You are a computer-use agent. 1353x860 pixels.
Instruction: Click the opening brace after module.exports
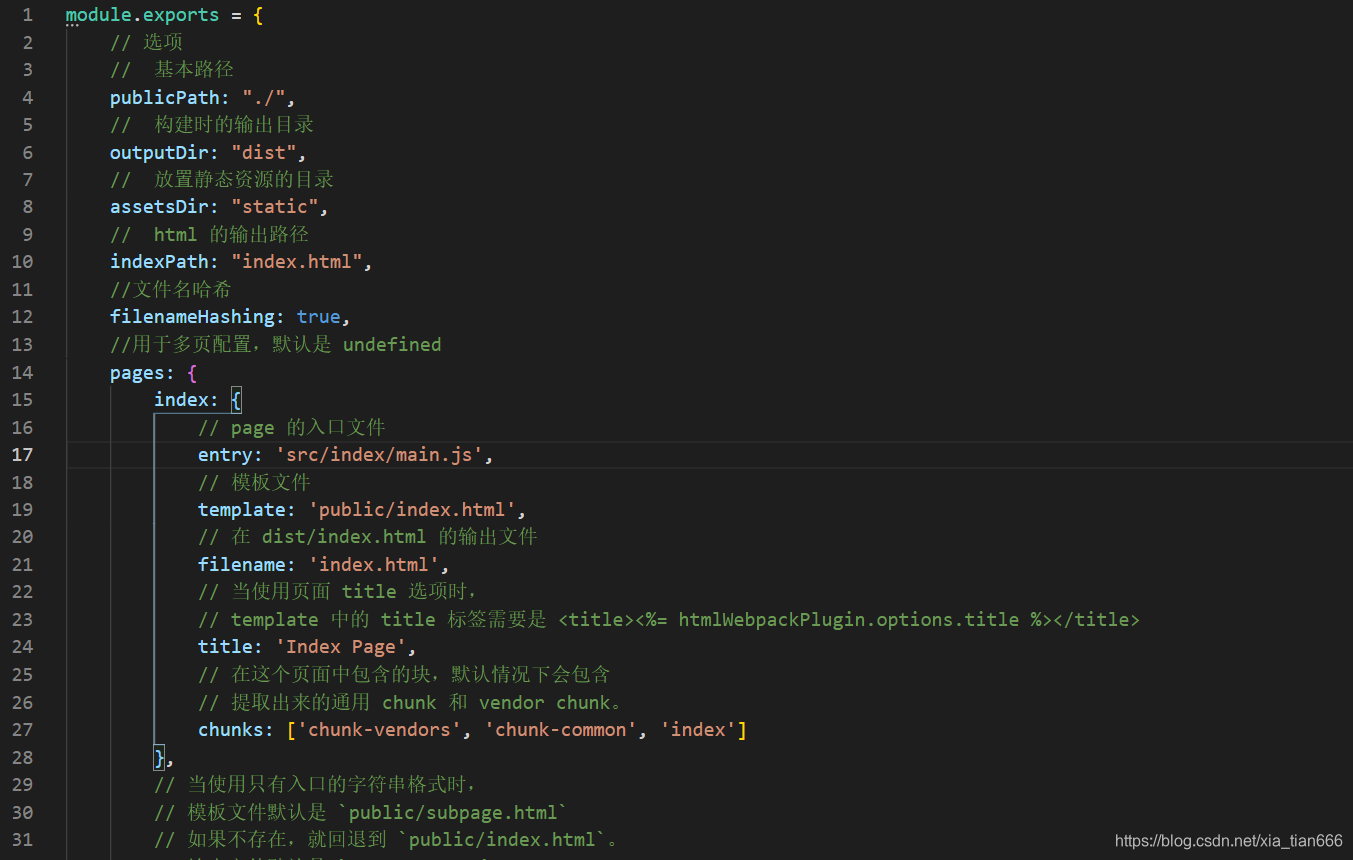258,14
